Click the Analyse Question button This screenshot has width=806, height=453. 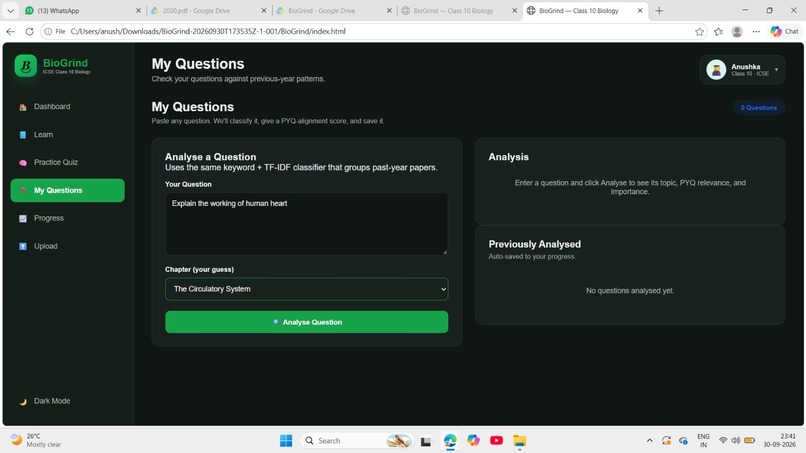coord(306,322)
